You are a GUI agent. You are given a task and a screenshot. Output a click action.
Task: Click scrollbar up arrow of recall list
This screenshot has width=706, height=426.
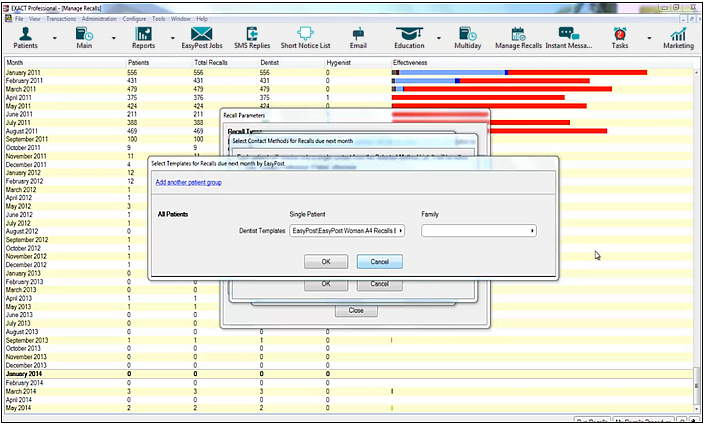click(697, 72)
